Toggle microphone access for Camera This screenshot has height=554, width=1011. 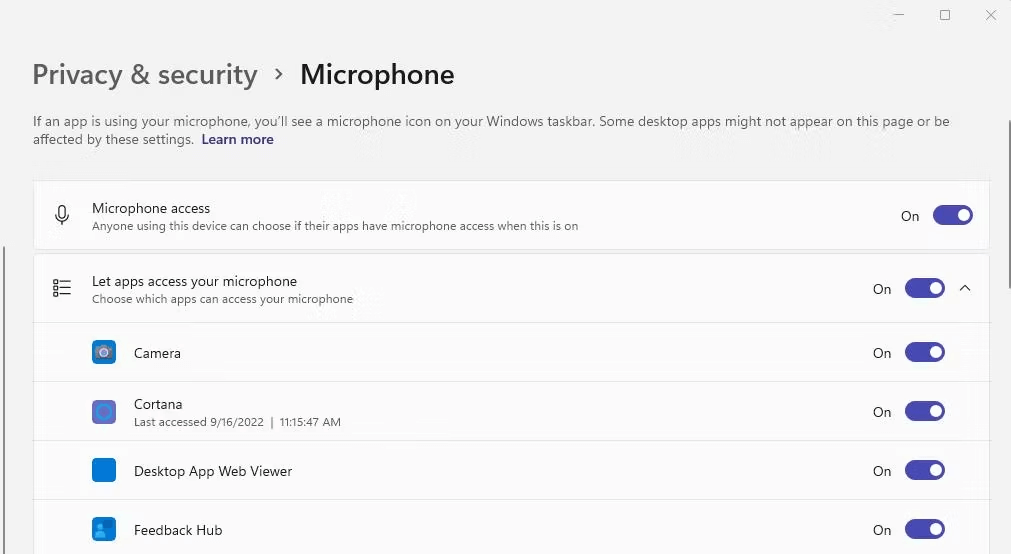pyautogui.click(x=924, y=352)
